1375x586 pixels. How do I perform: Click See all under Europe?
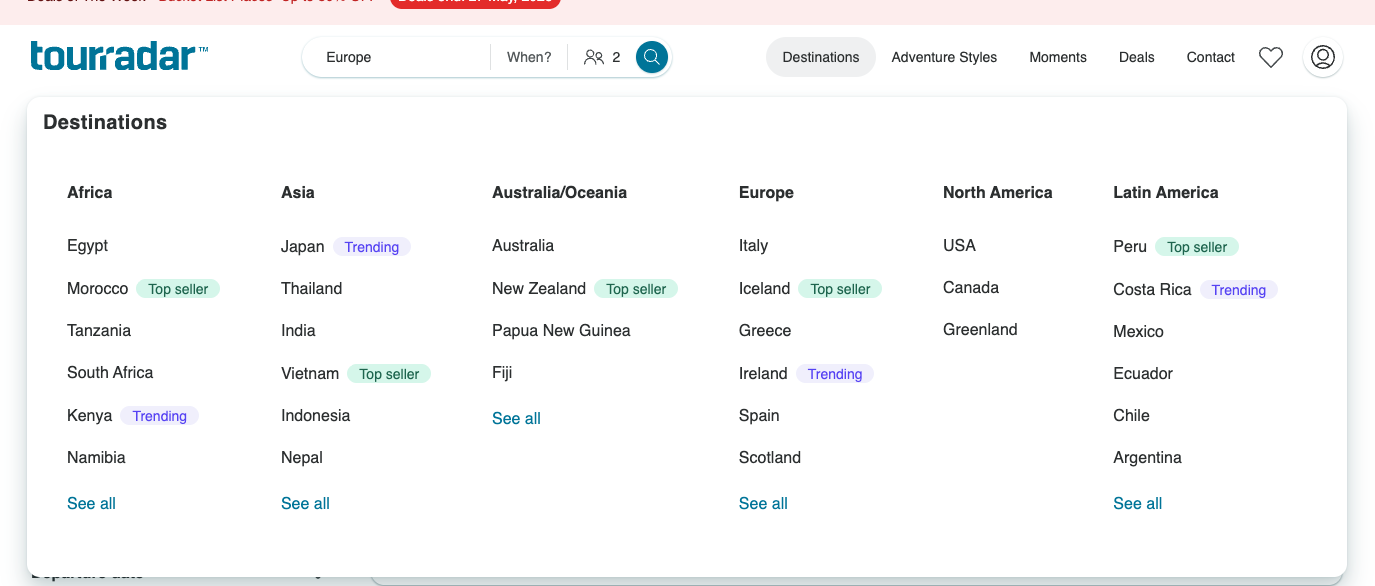pos(763,503)
